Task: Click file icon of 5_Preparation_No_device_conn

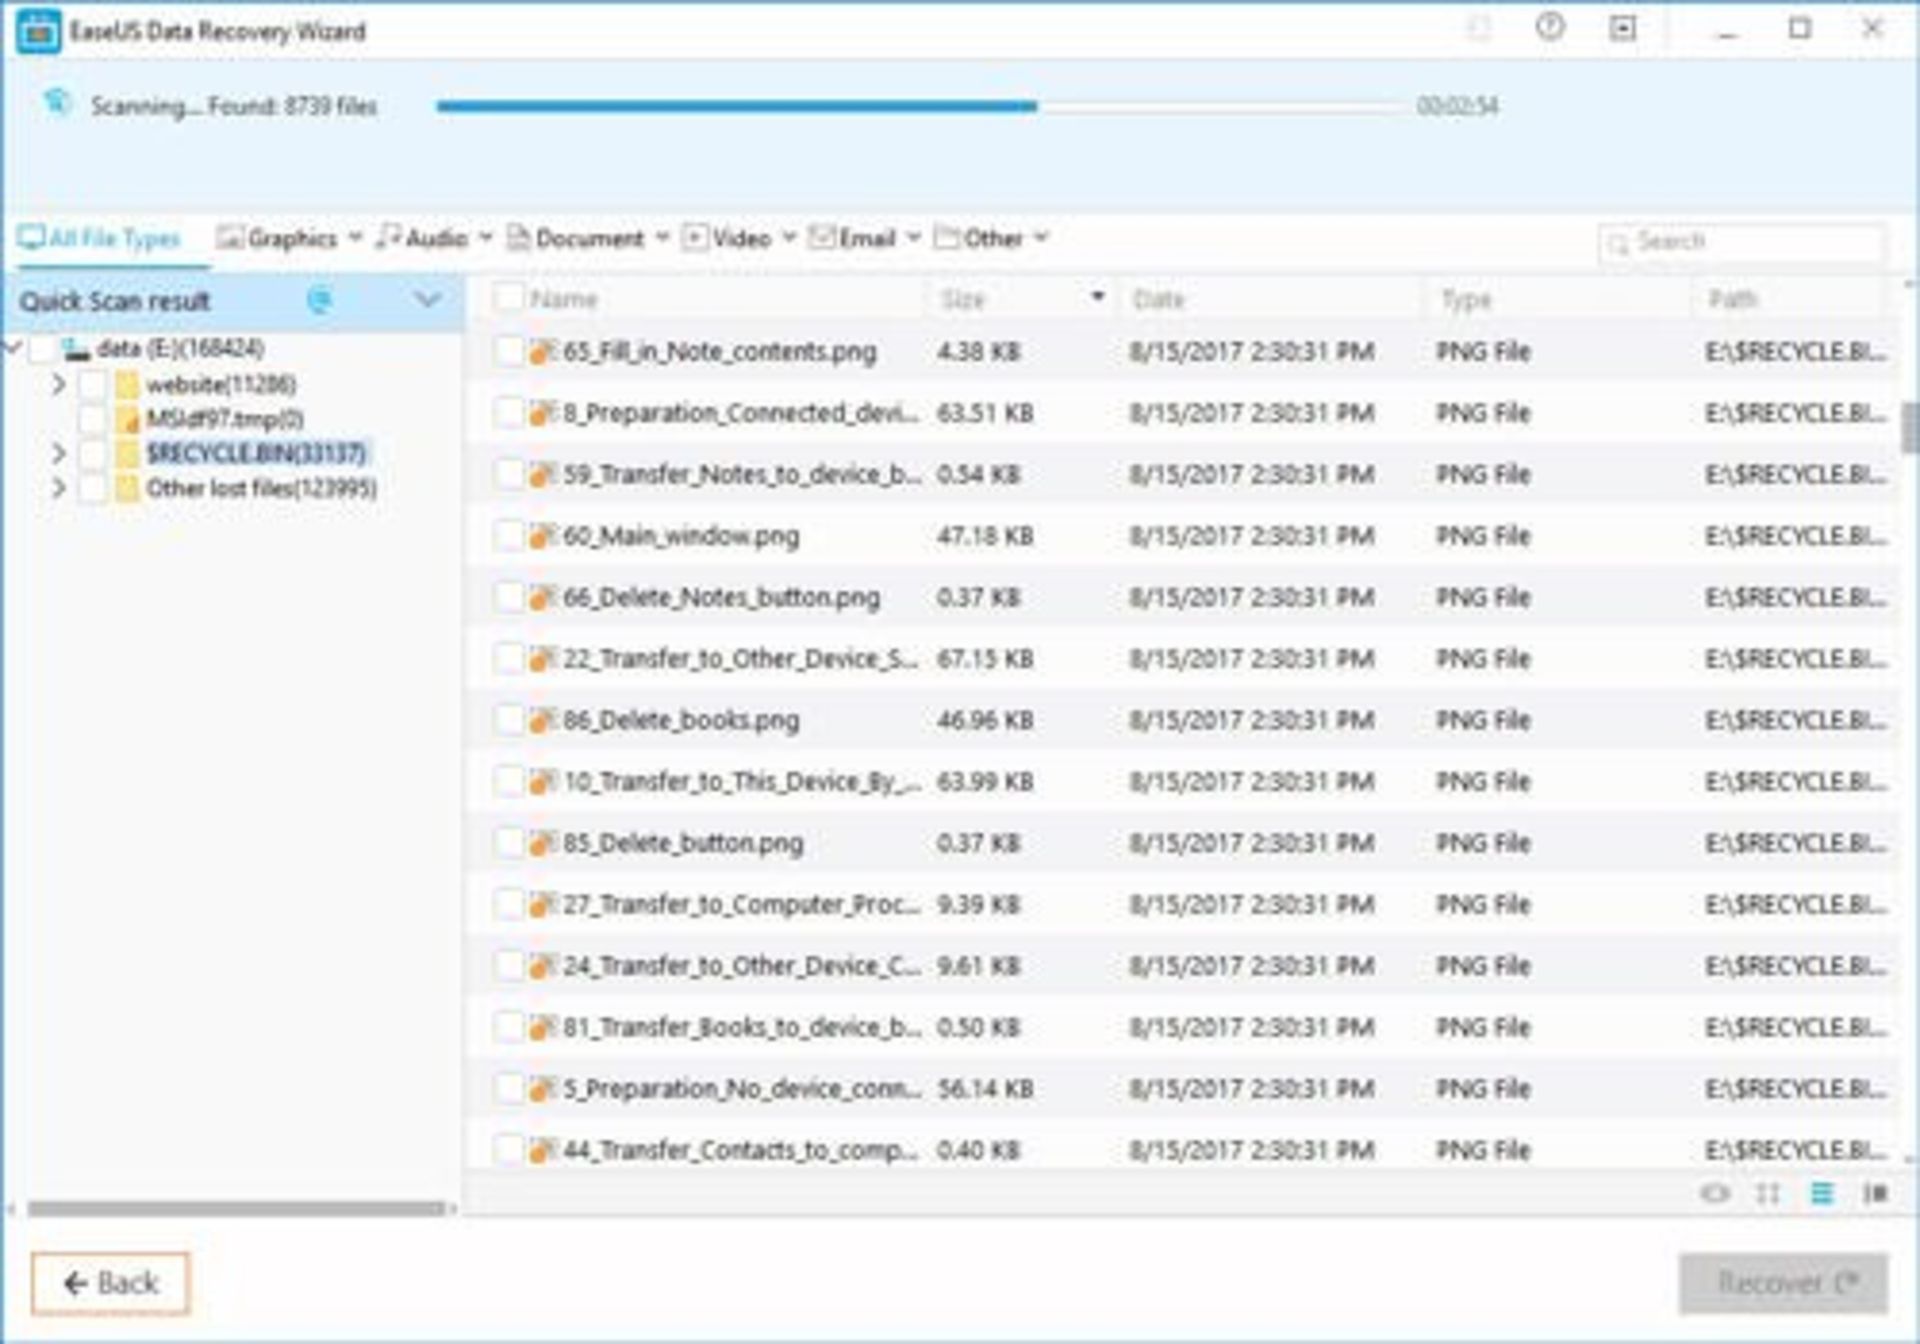Action: [x=541, y=1089]
